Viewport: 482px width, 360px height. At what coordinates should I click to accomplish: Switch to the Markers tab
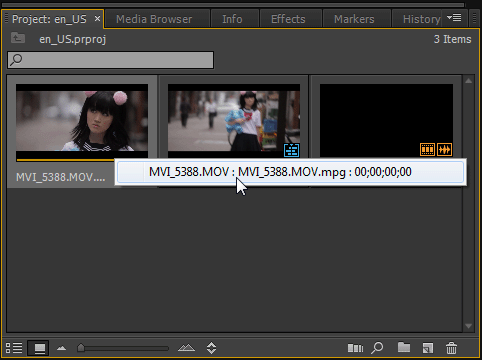click(354, 19)
